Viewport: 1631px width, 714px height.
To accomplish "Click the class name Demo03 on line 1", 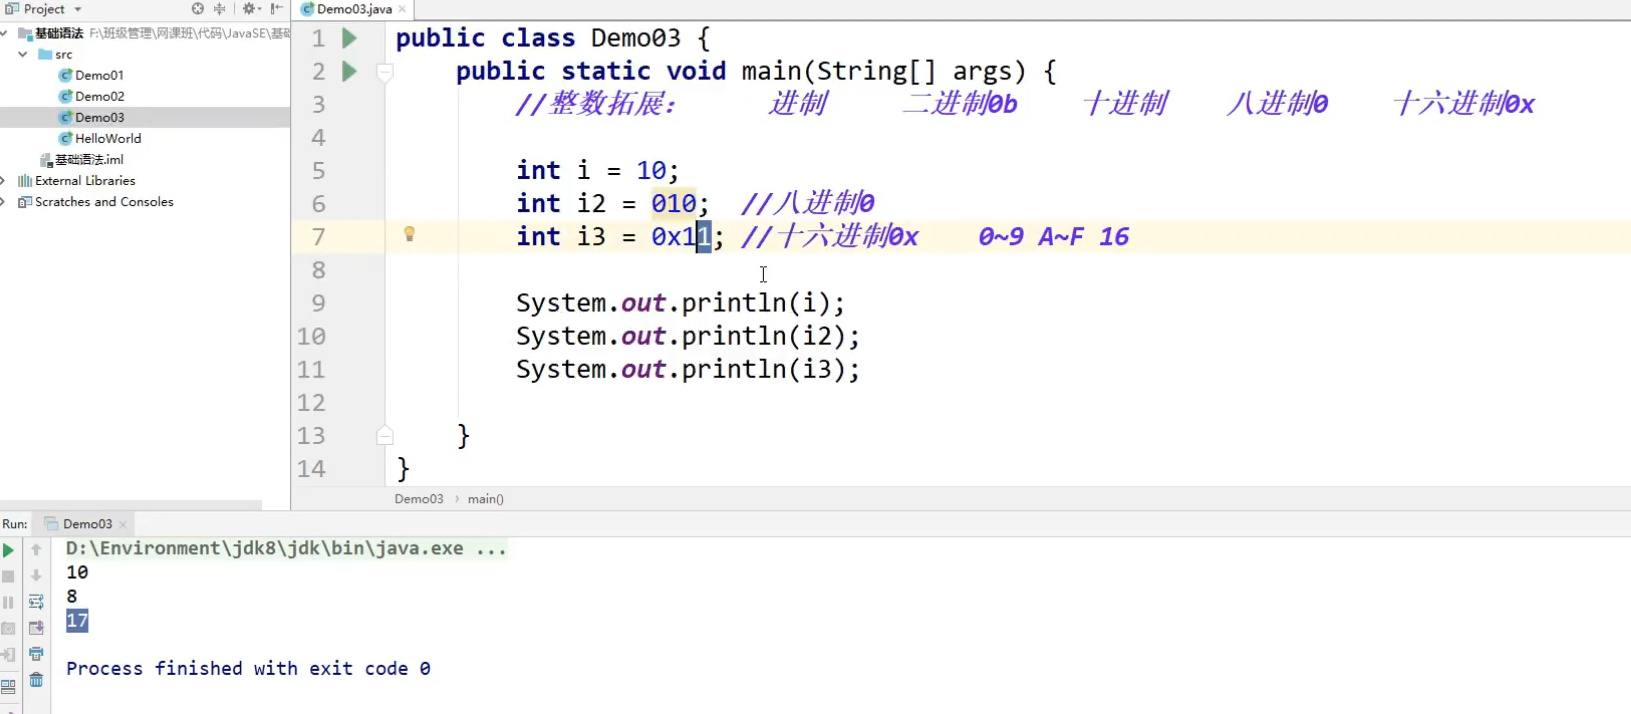I will pyautogui.click(x=635, y=38).
